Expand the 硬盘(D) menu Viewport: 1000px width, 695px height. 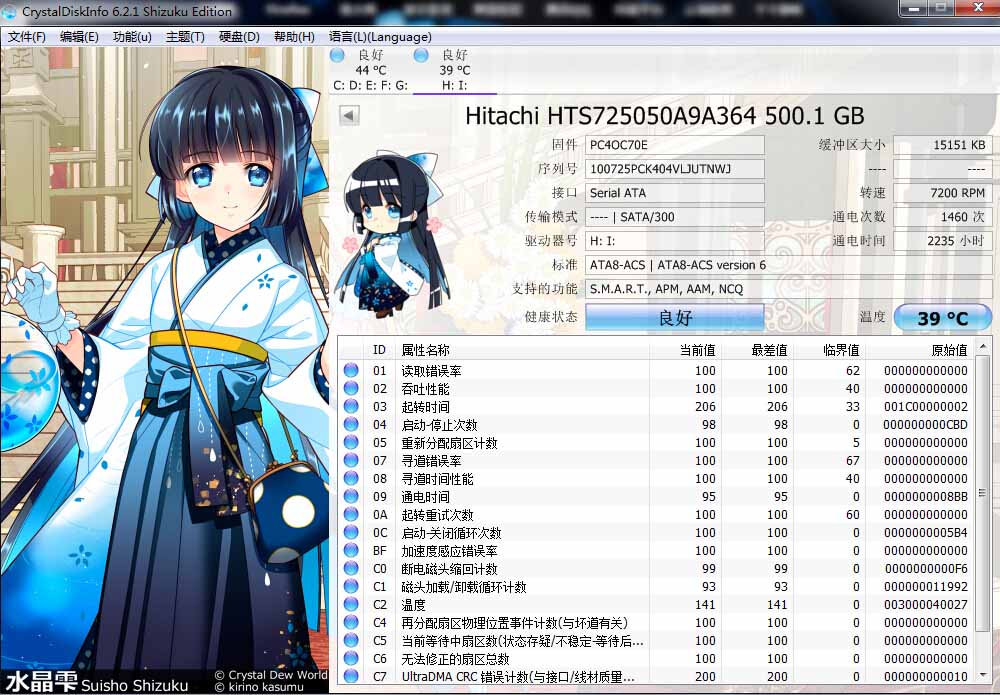point(239,37)
